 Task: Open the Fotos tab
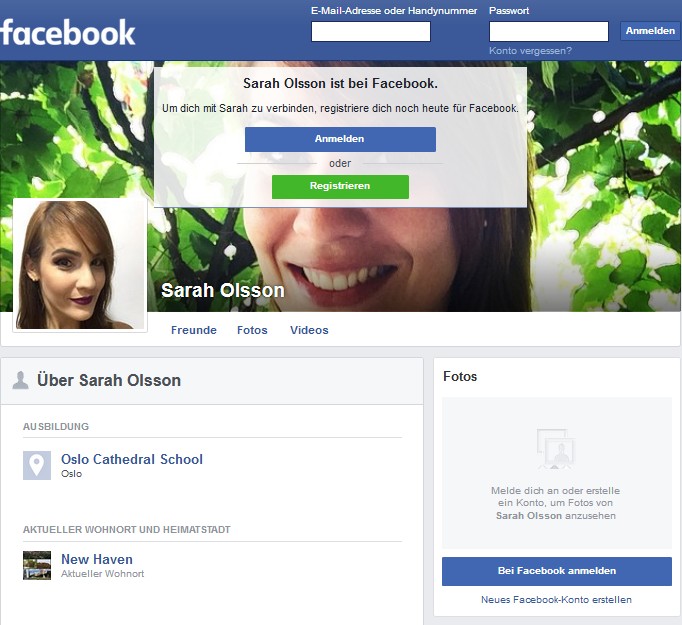coord(252,330)
